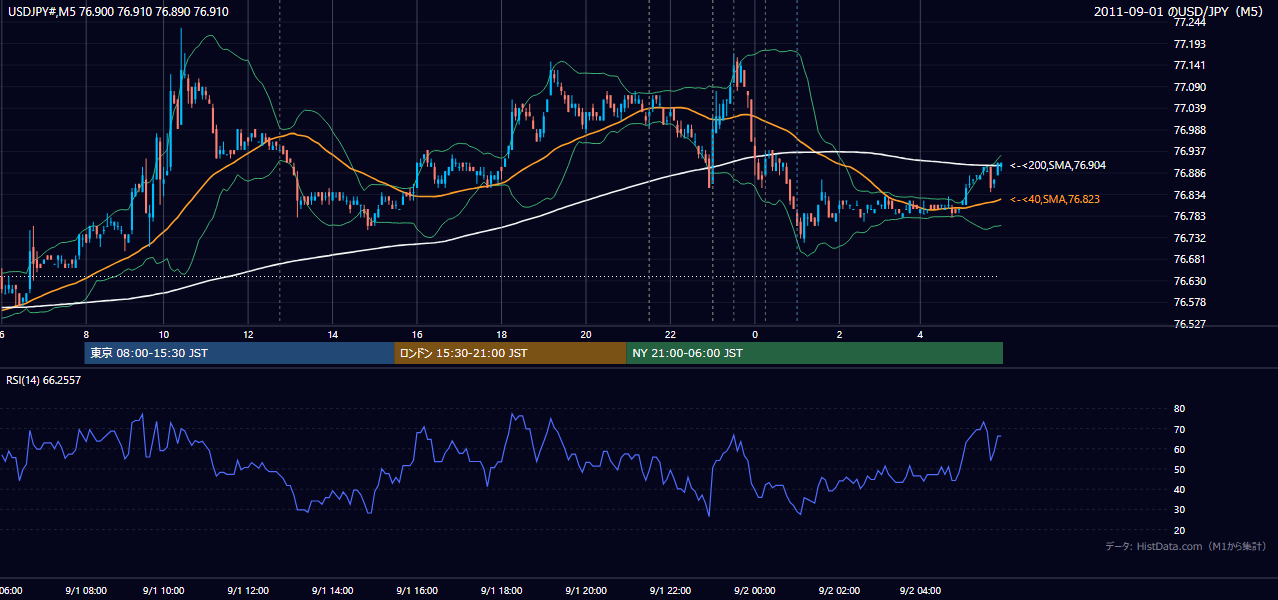Click price level 77.244 on the axis
Image resolution: width=1278 pixels, height=600 pixels.
(1191, 23)
